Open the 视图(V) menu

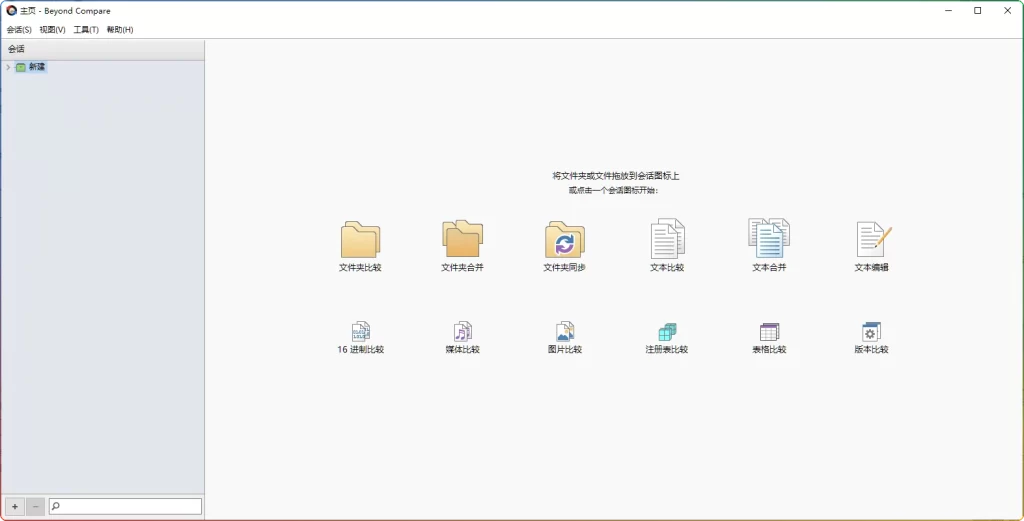click(x=52, y=30)
